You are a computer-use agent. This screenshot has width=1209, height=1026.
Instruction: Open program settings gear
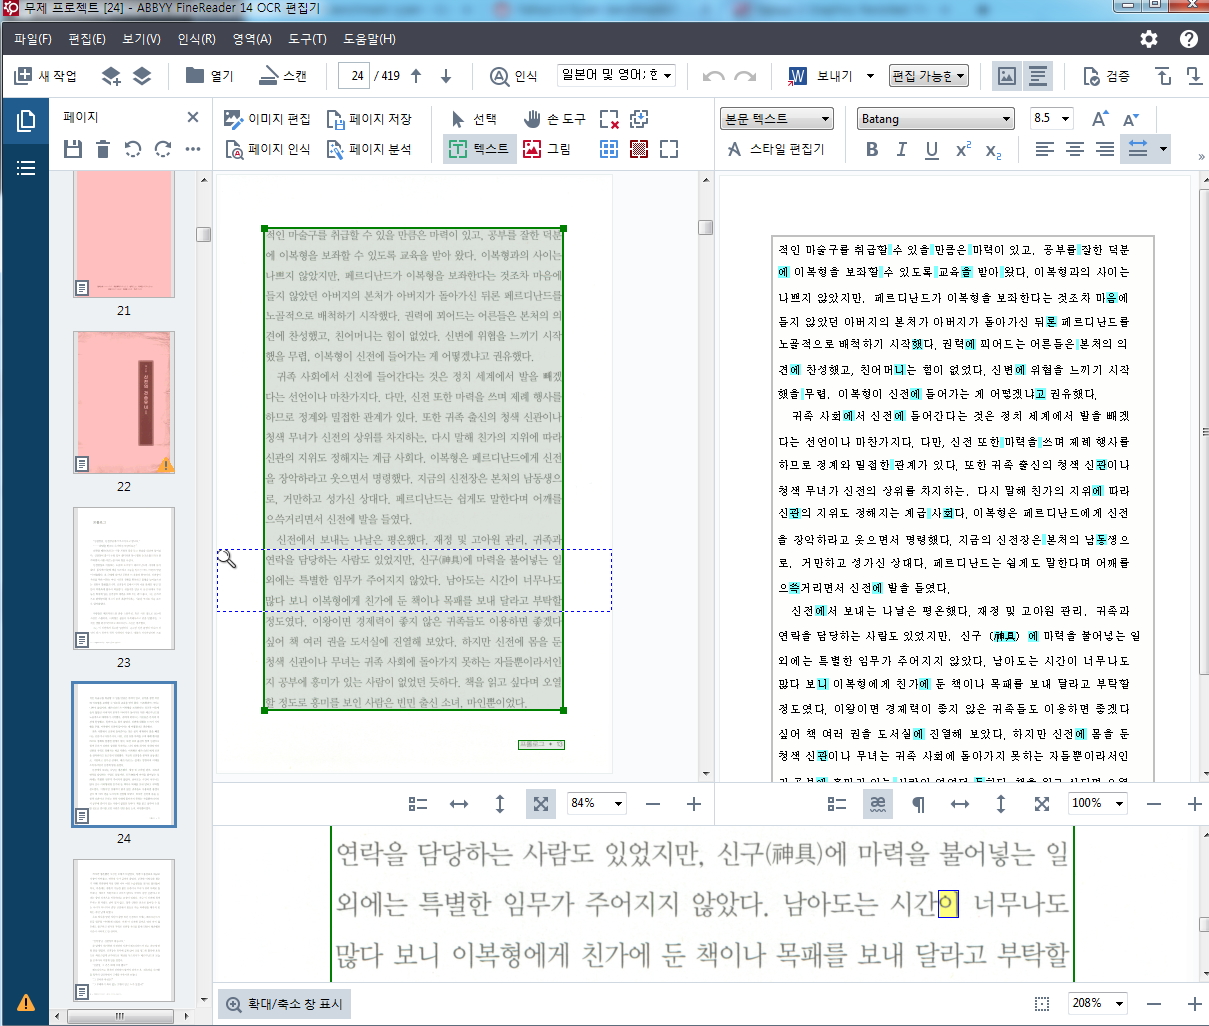[1149, 39]
